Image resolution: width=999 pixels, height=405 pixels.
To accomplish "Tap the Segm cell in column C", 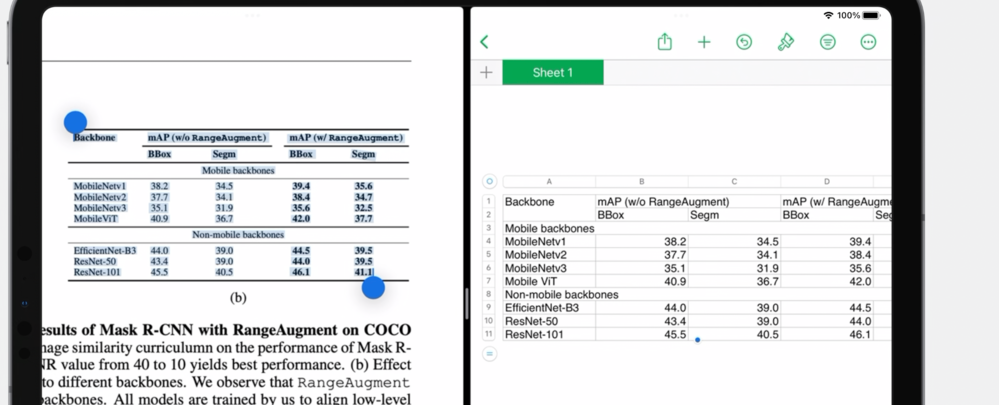I will (x=734, y=215).
